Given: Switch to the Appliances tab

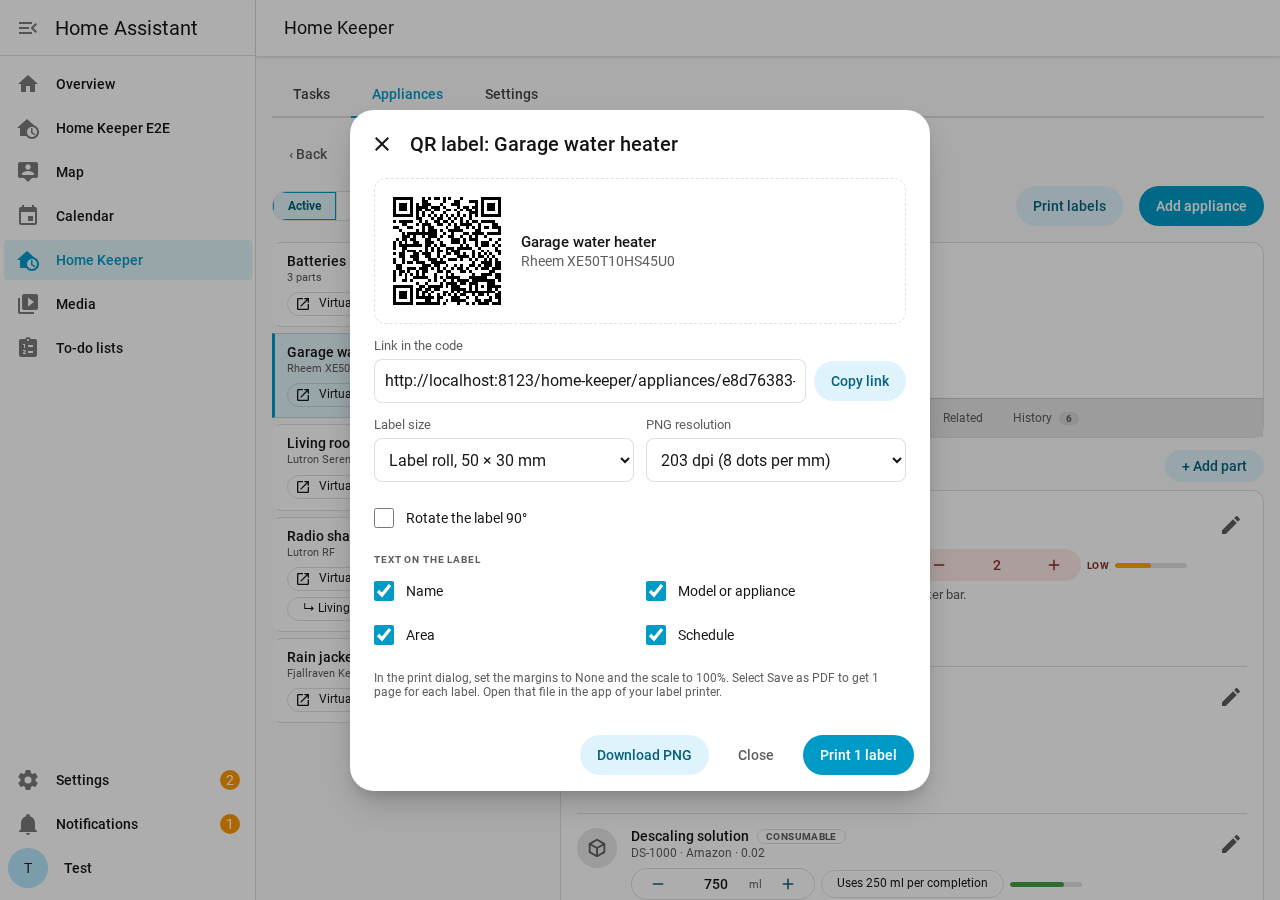Looking at the screenshot, I should click(x=407, y=94).
